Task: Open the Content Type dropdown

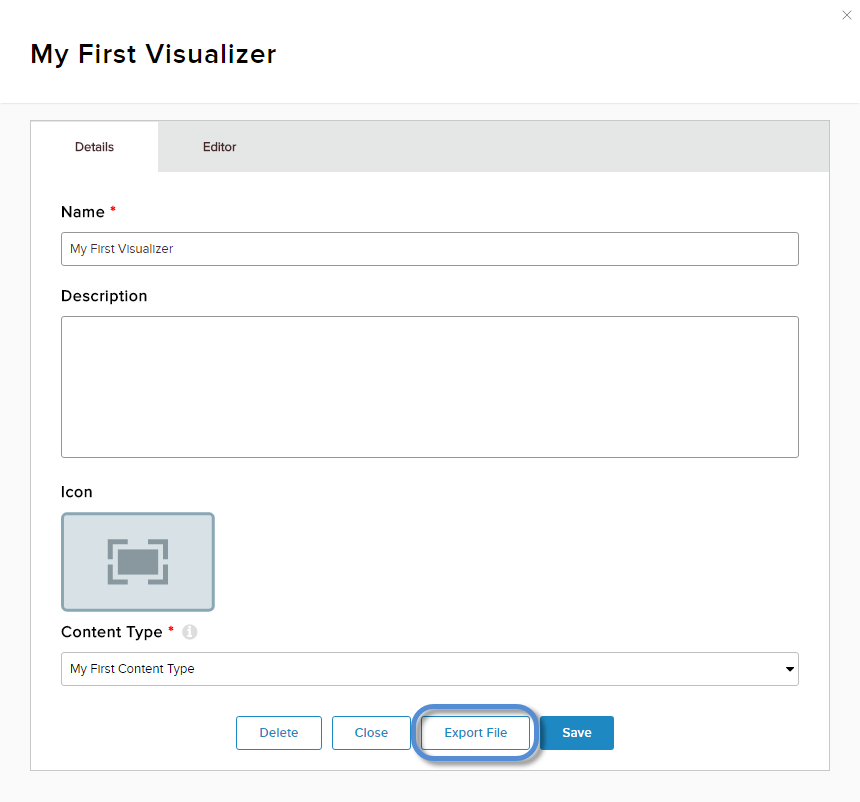Action: (x=429, y=669)
